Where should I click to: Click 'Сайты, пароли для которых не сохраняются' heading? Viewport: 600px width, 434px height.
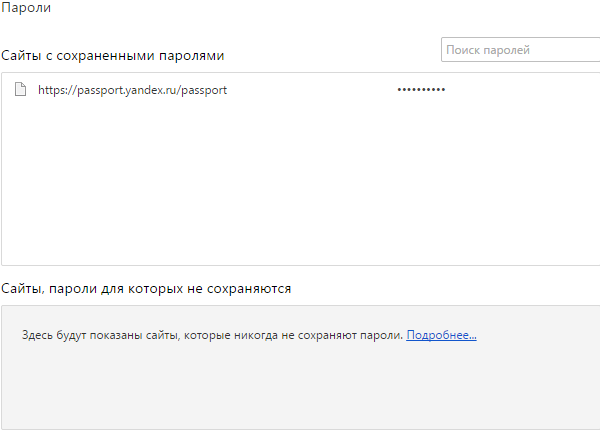[x=146, y=288]
